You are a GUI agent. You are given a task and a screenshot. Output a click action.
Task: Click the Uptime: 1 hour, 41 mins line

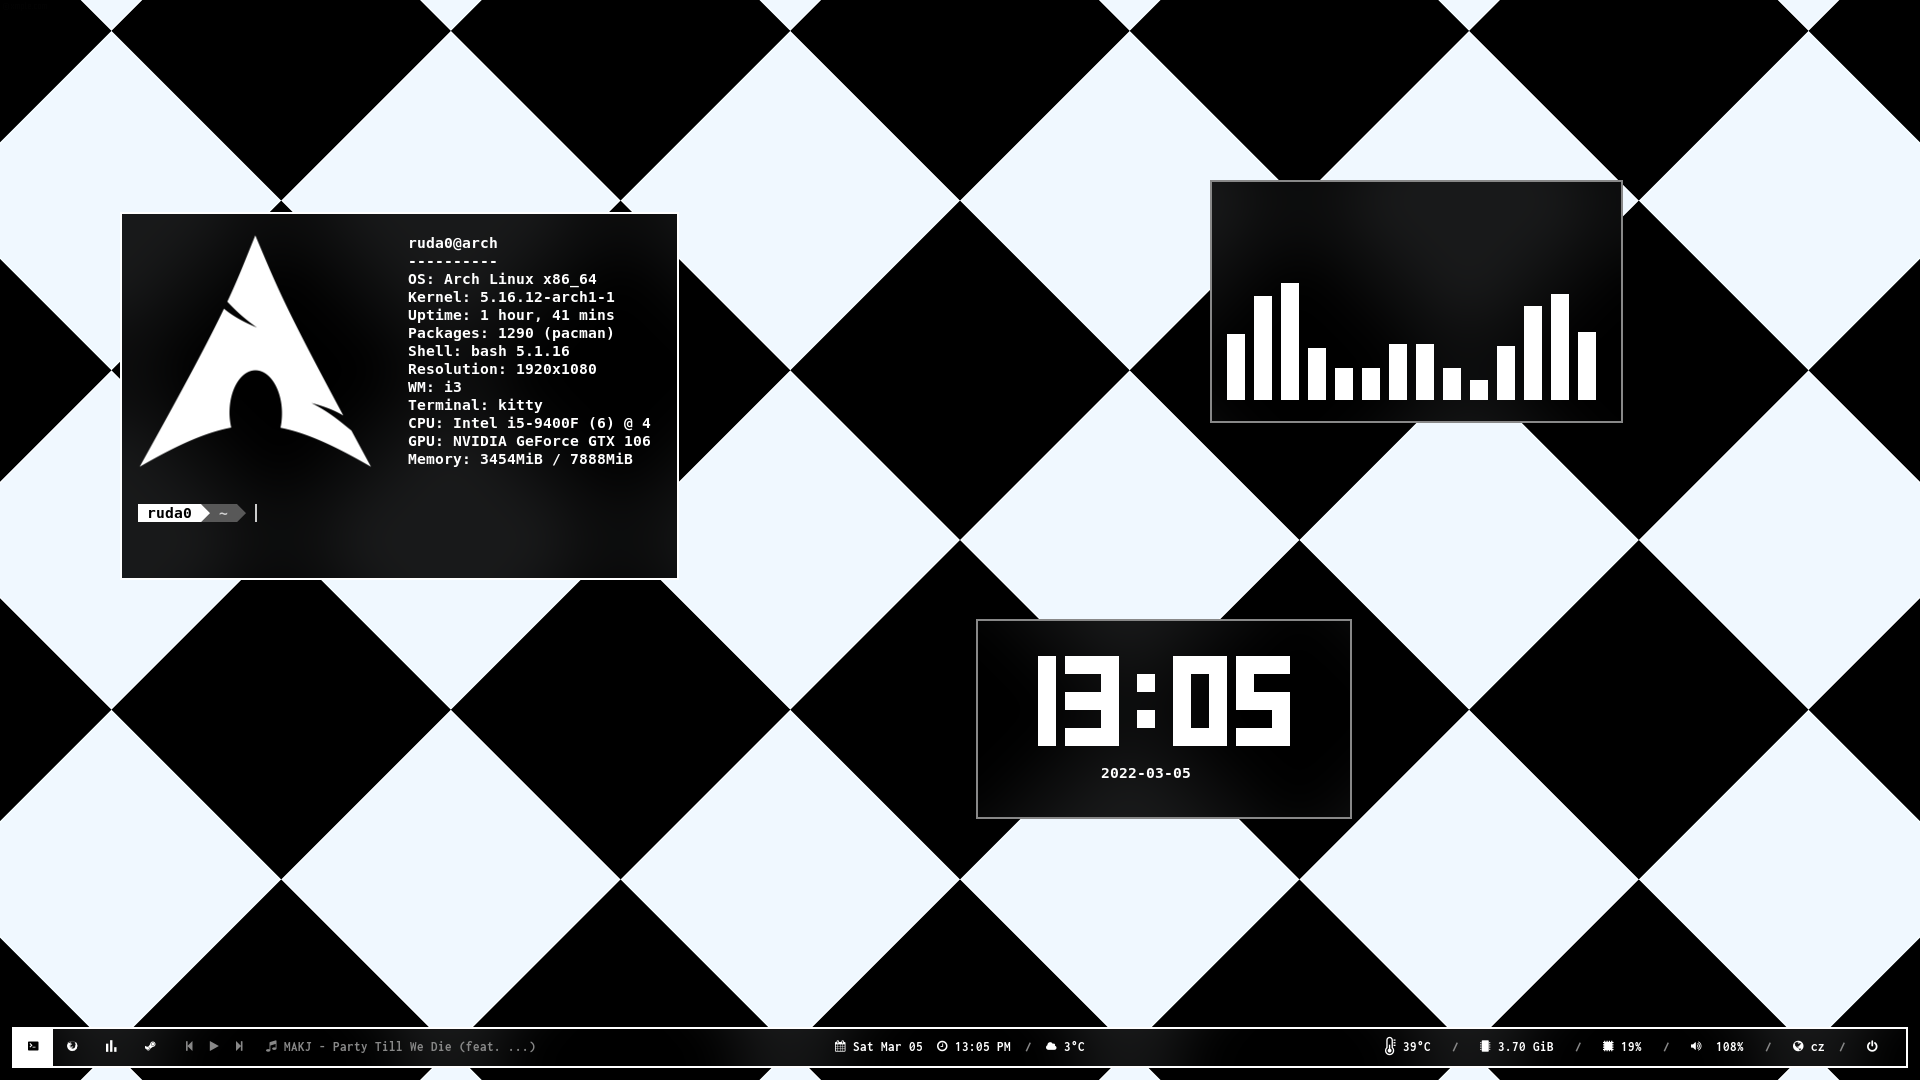click(x=511, y=315)
